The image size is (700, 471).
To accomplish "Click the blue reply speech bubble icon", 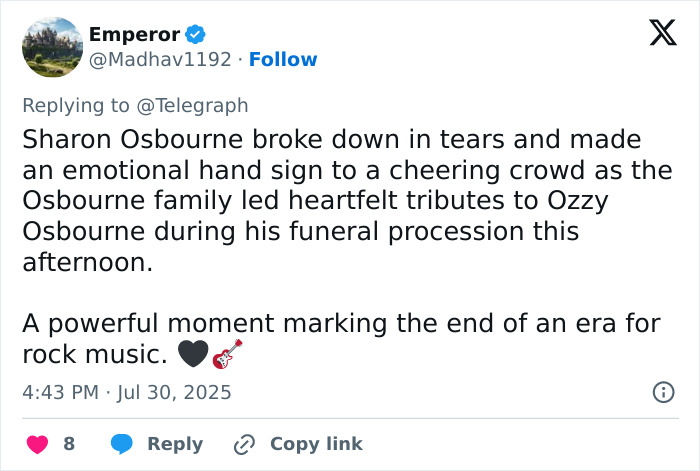I will pyautogui.click(x=121, y=443).
